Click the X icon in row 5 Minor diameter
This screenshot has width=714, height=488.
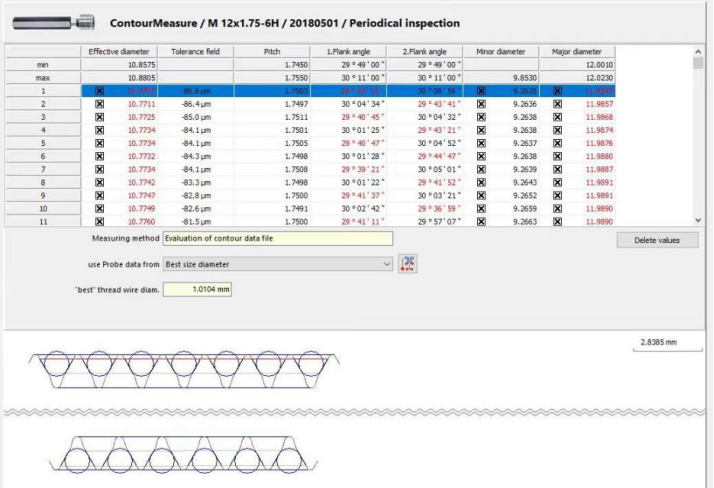(x=482, y=142)
